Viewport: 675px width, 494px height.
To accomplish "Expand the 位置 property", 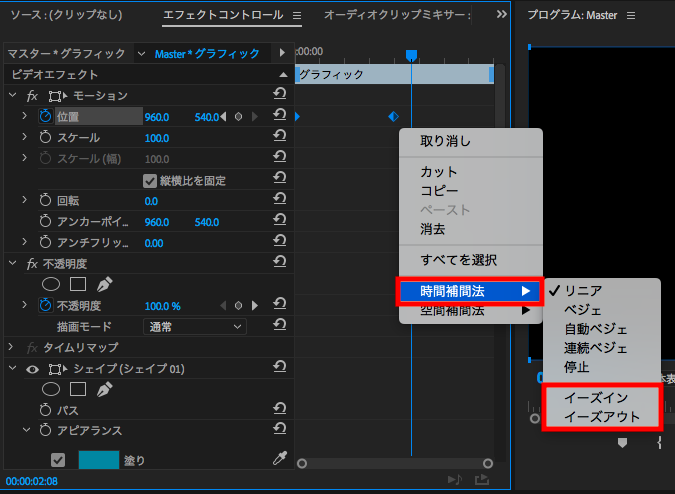I will coord(25,116).
